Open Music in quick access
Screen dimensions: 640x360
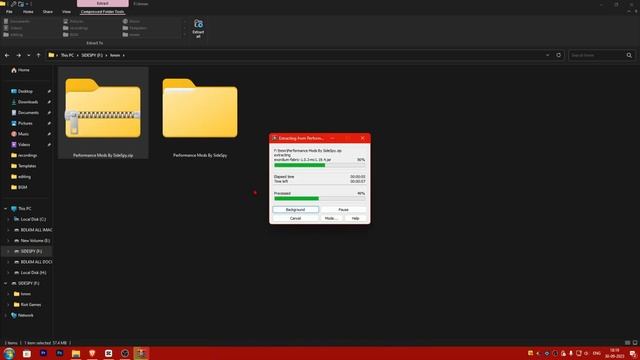coord(23,134)
